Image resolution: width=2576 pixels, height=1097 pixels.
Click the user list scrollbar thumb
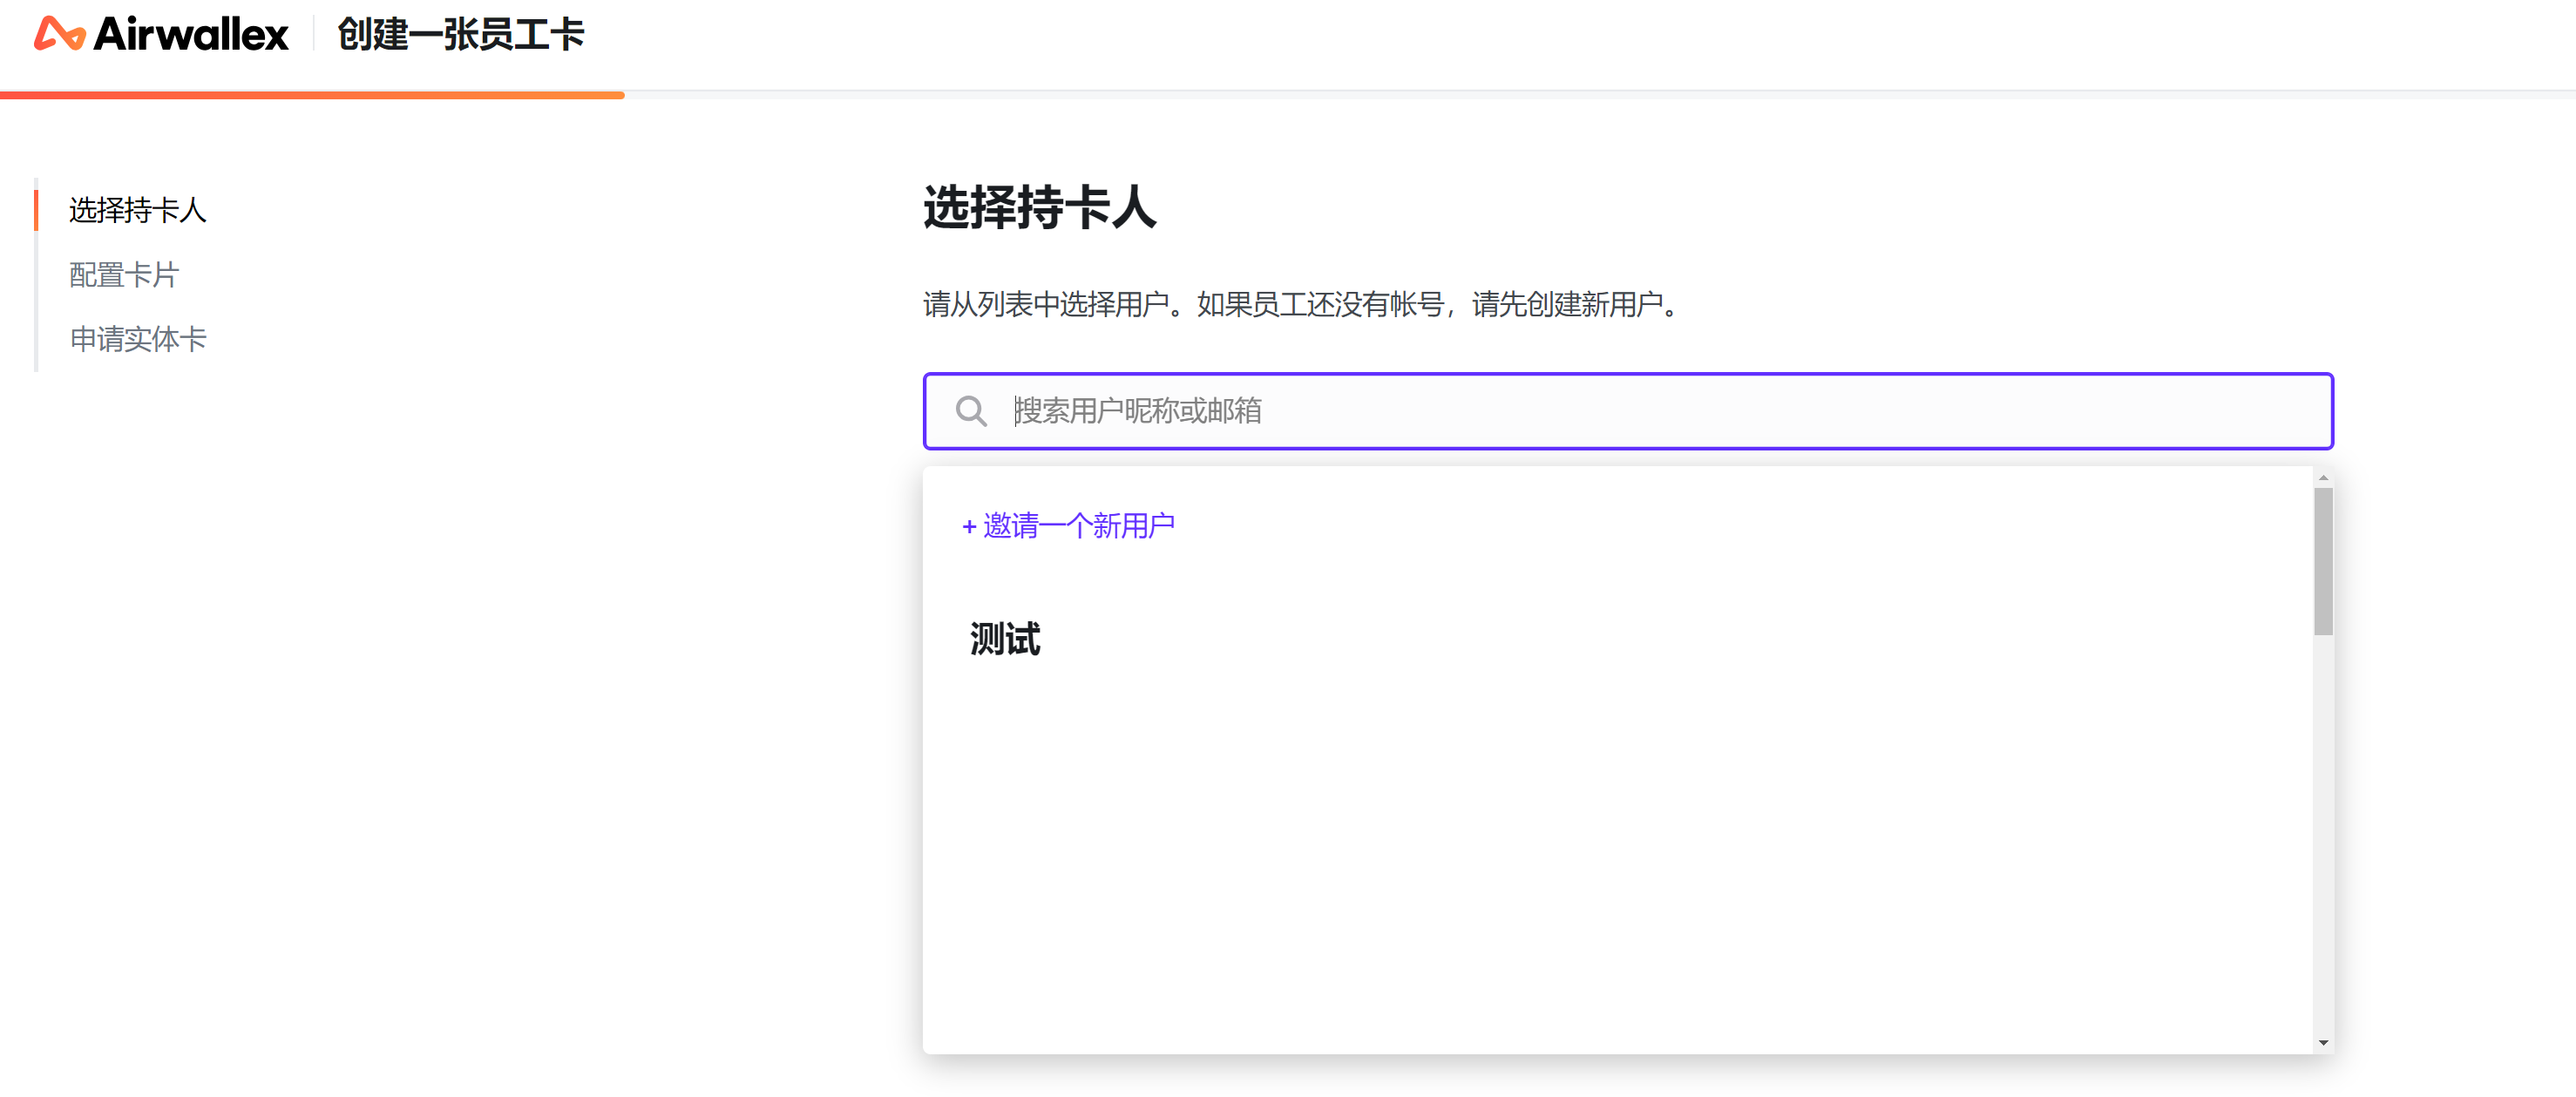click(2322, 560)
